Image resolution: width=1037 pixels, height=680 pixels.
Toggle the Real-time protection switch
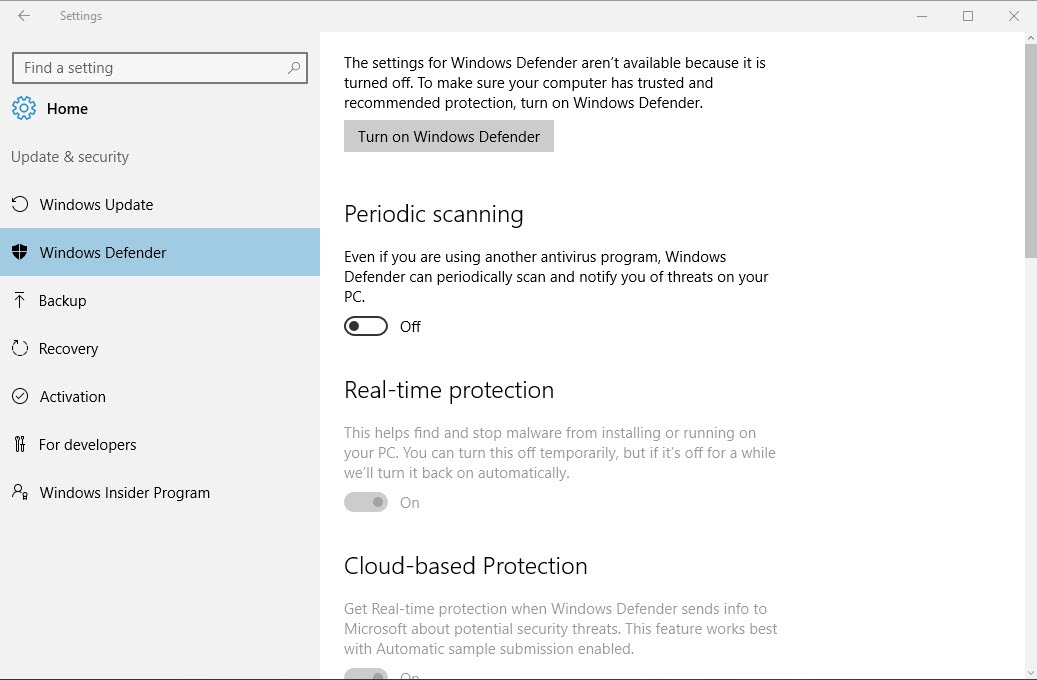[366, 502]
